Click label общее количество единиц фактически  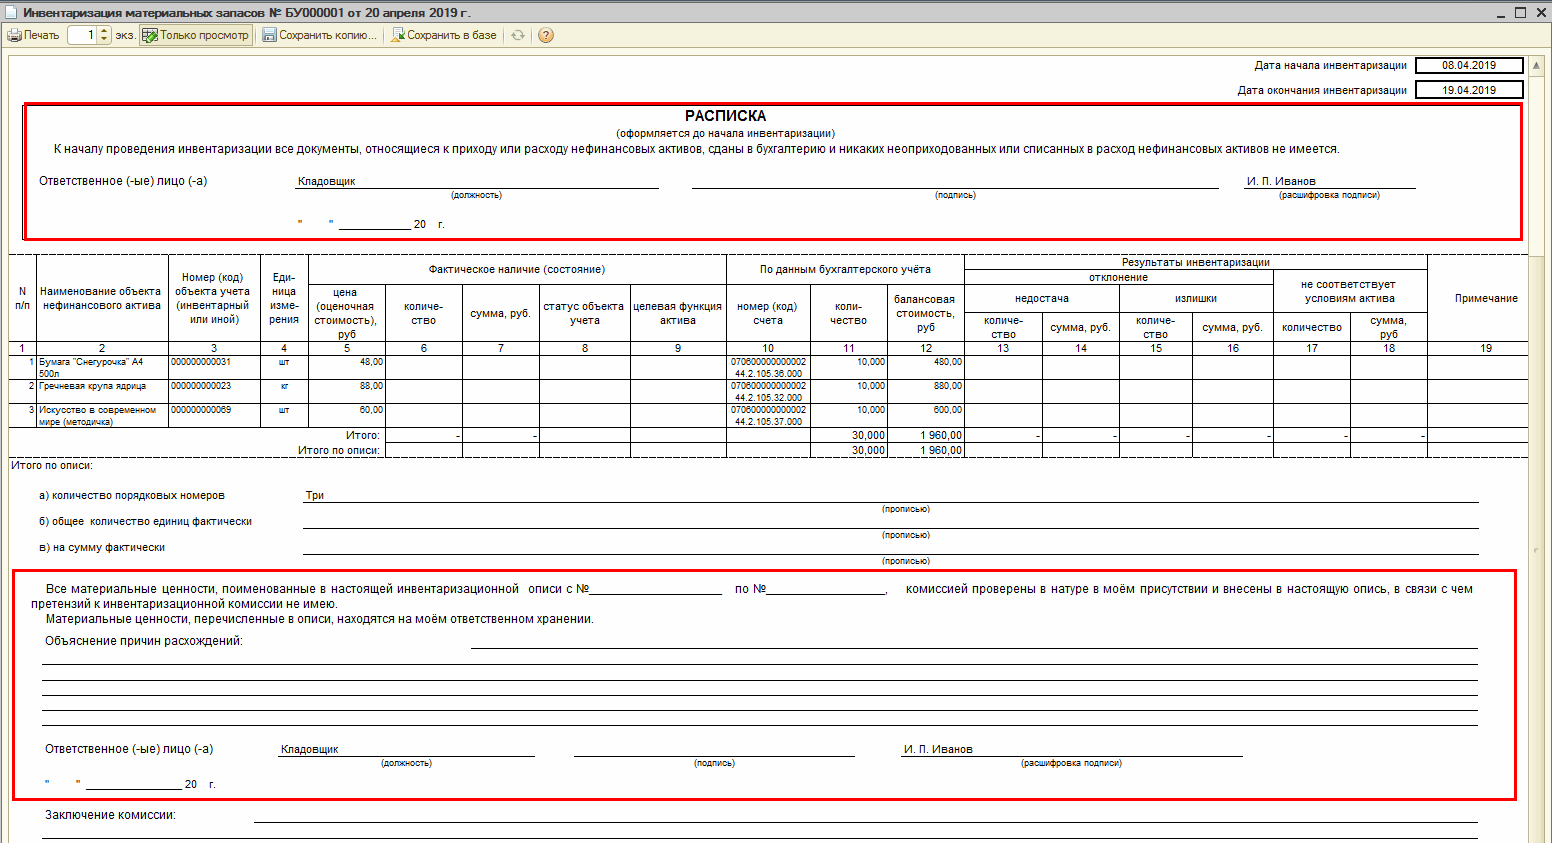pyautogui.click(x=145, y=521)
